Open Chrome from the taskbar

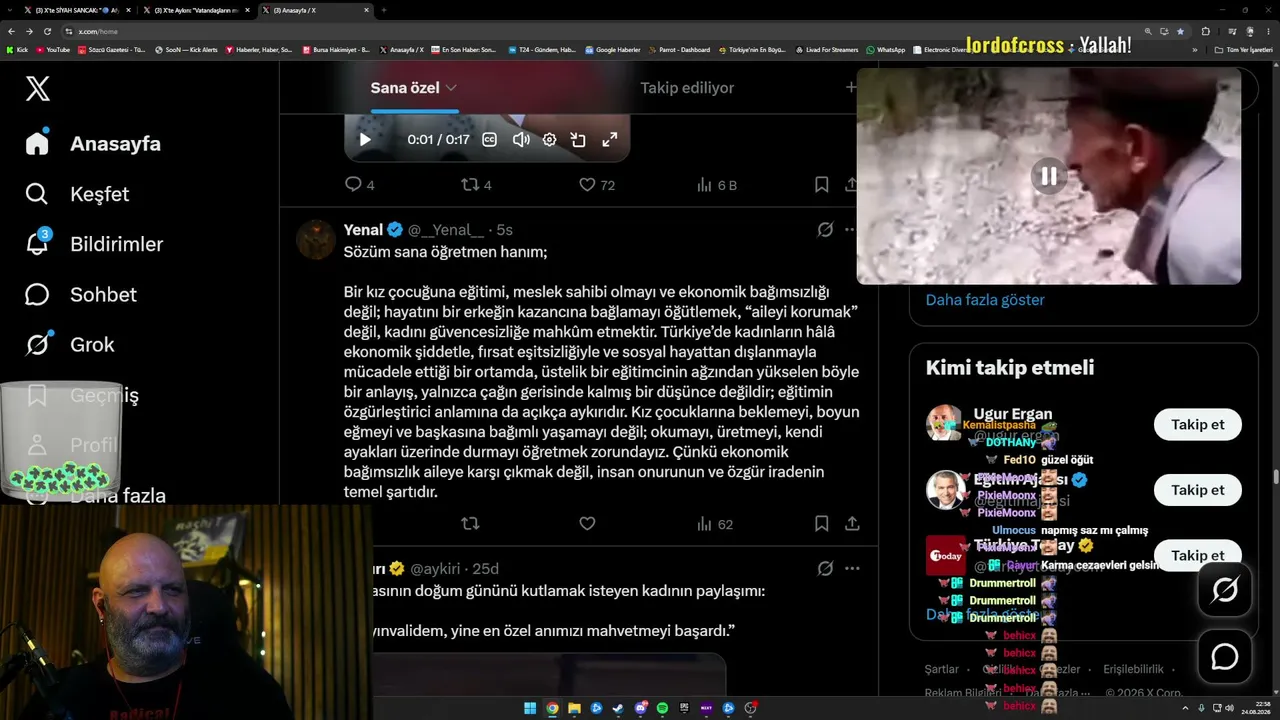[552, 708]
